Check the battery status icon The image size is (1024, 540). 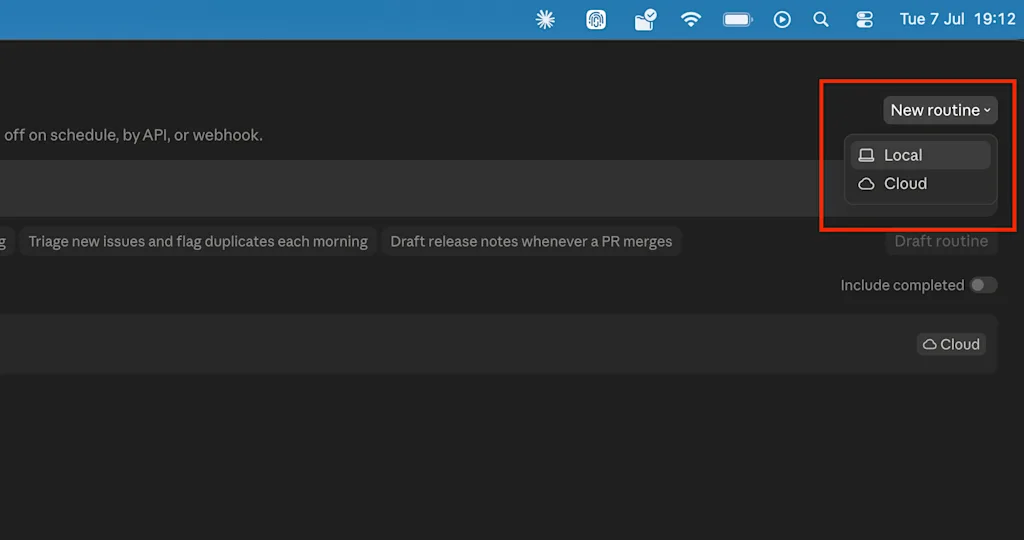(x=738, y=20)
